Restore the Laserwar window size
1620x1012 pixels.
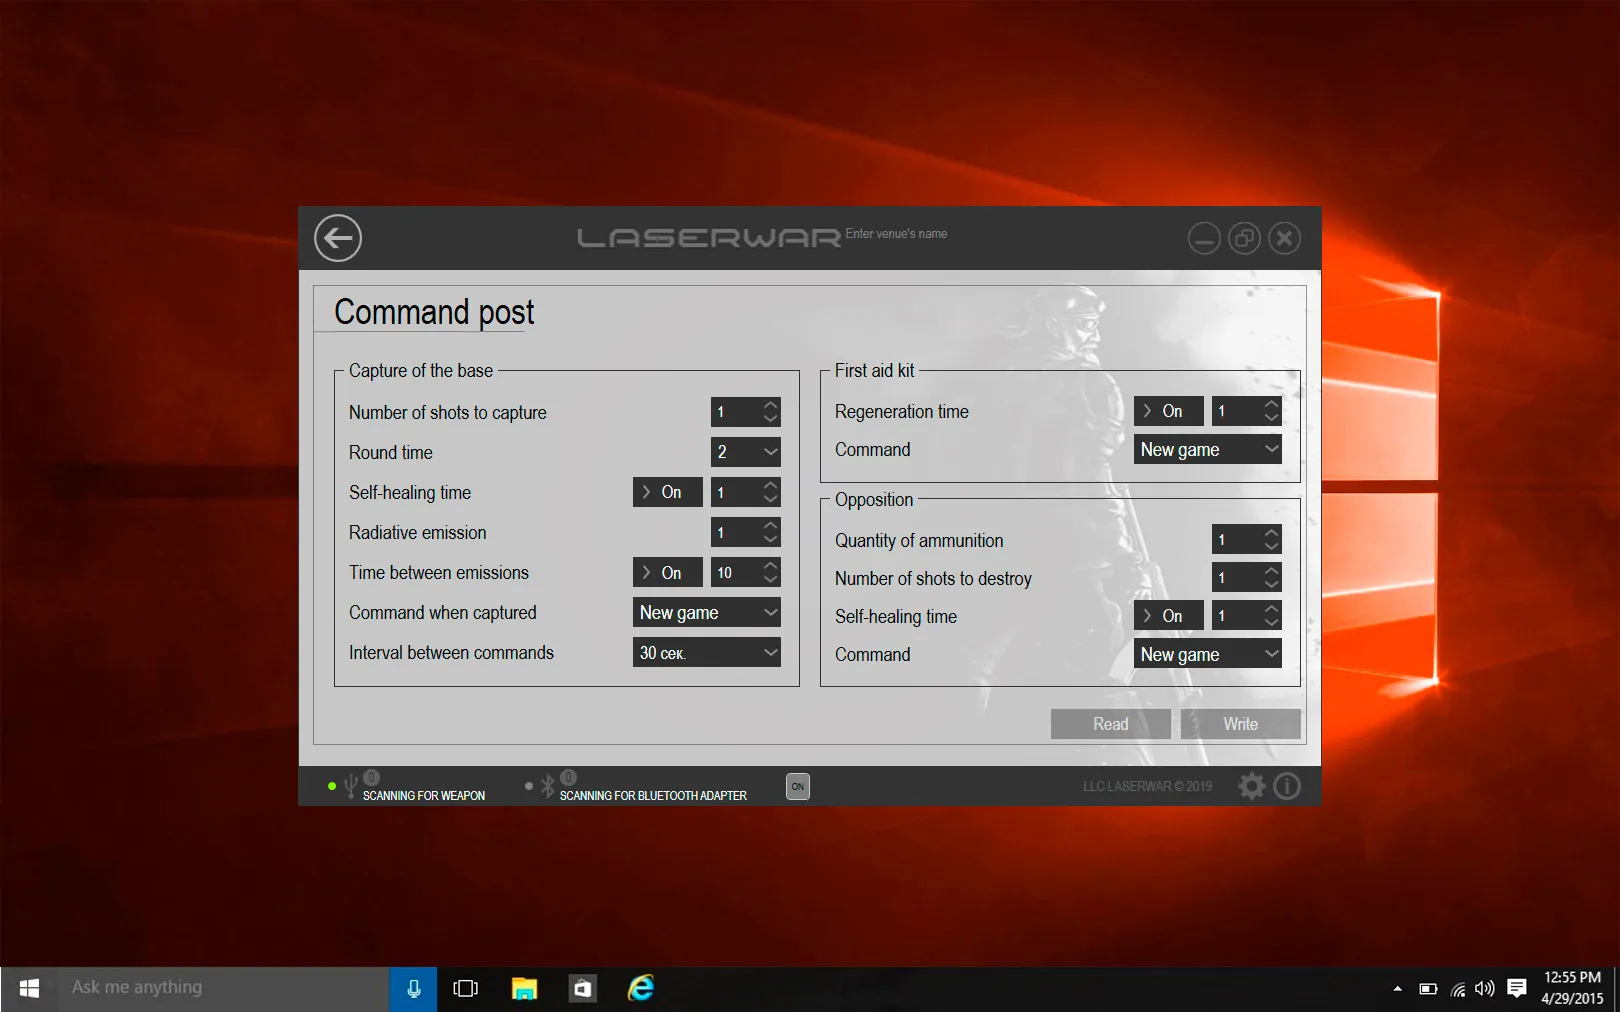click(x=1244, y=238)
